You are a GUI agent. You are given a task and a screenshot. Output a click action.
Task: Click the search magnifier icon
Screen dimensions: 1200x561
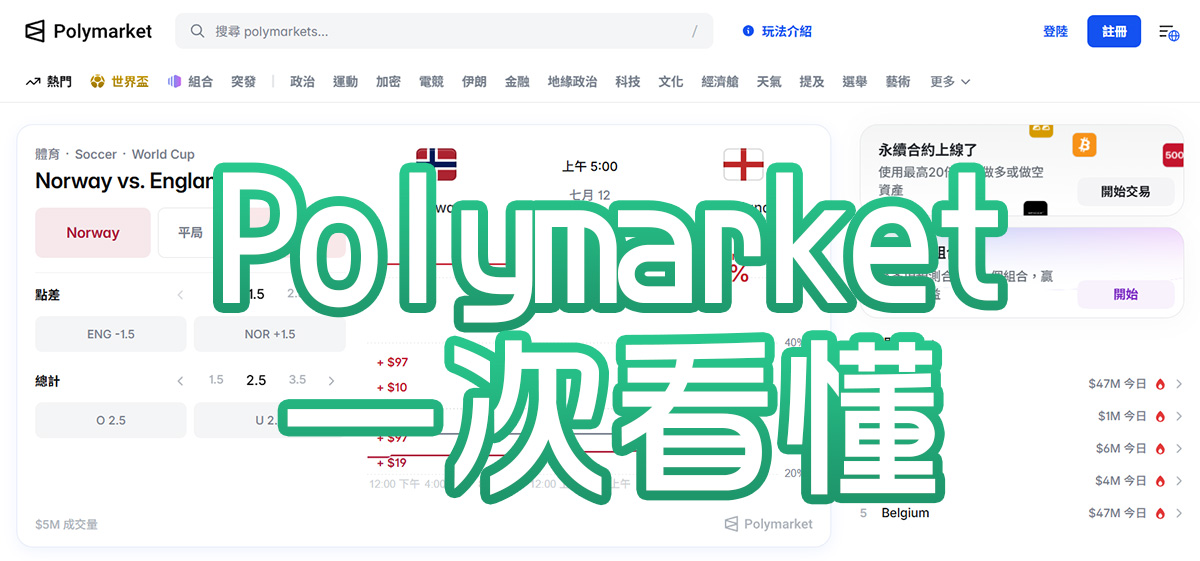click(x=197, y=31)
